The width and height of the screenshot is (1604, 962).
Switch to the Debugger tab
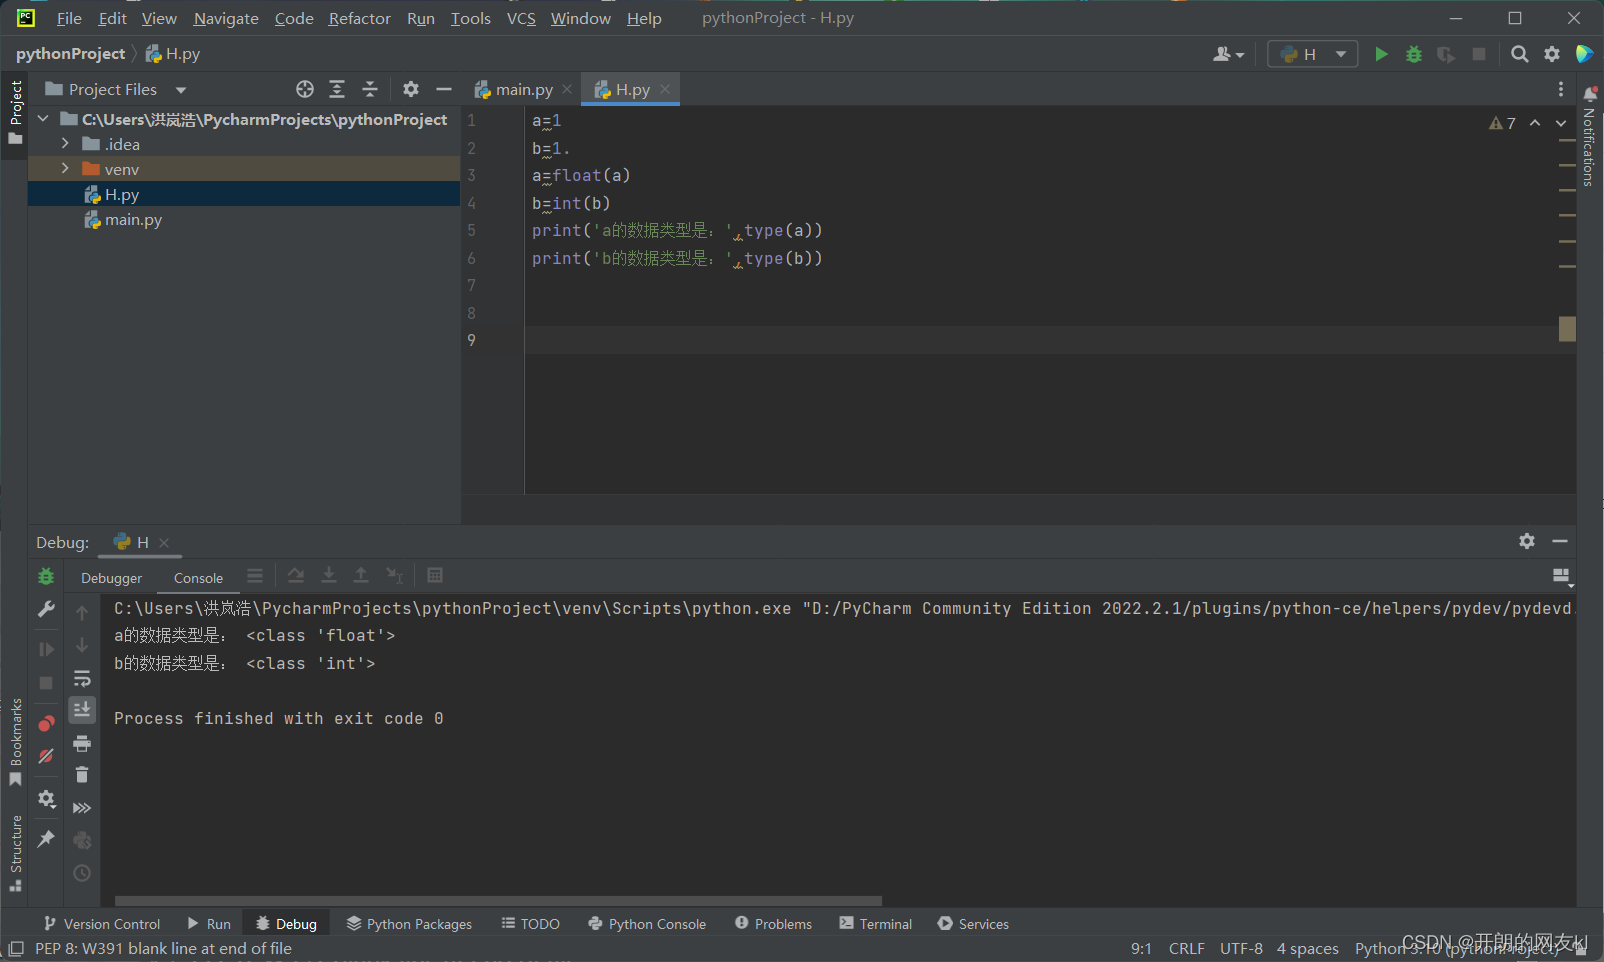click(x=111, y=578)
